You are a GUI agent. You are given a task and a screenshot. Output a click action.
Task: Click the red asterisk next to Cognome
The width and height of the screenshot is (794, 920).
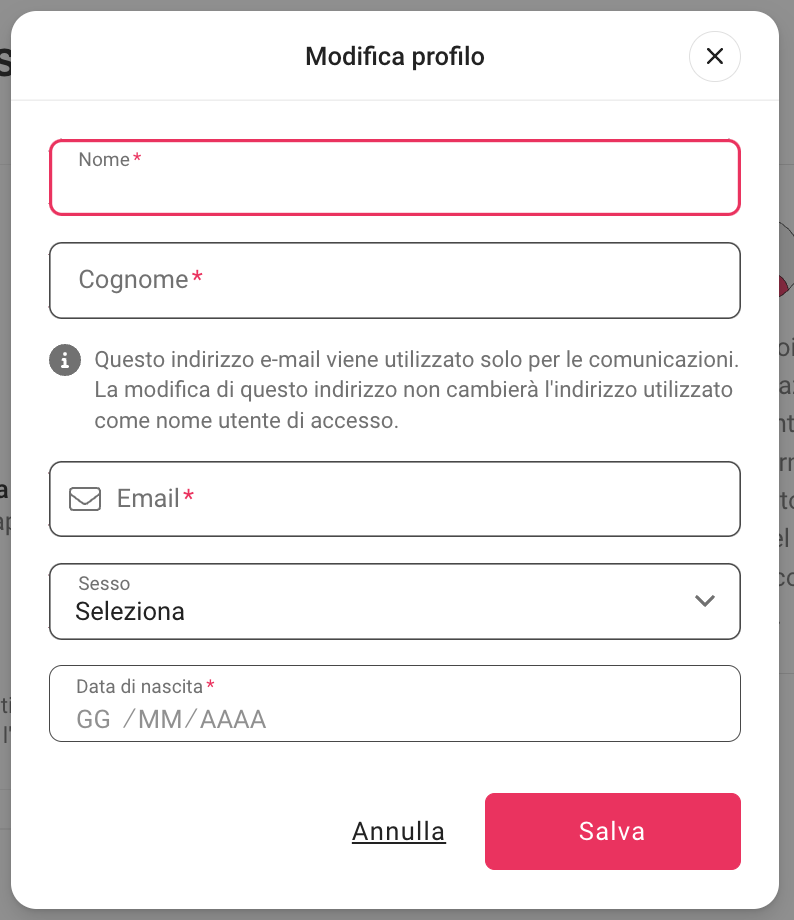(x=197, y=276)
